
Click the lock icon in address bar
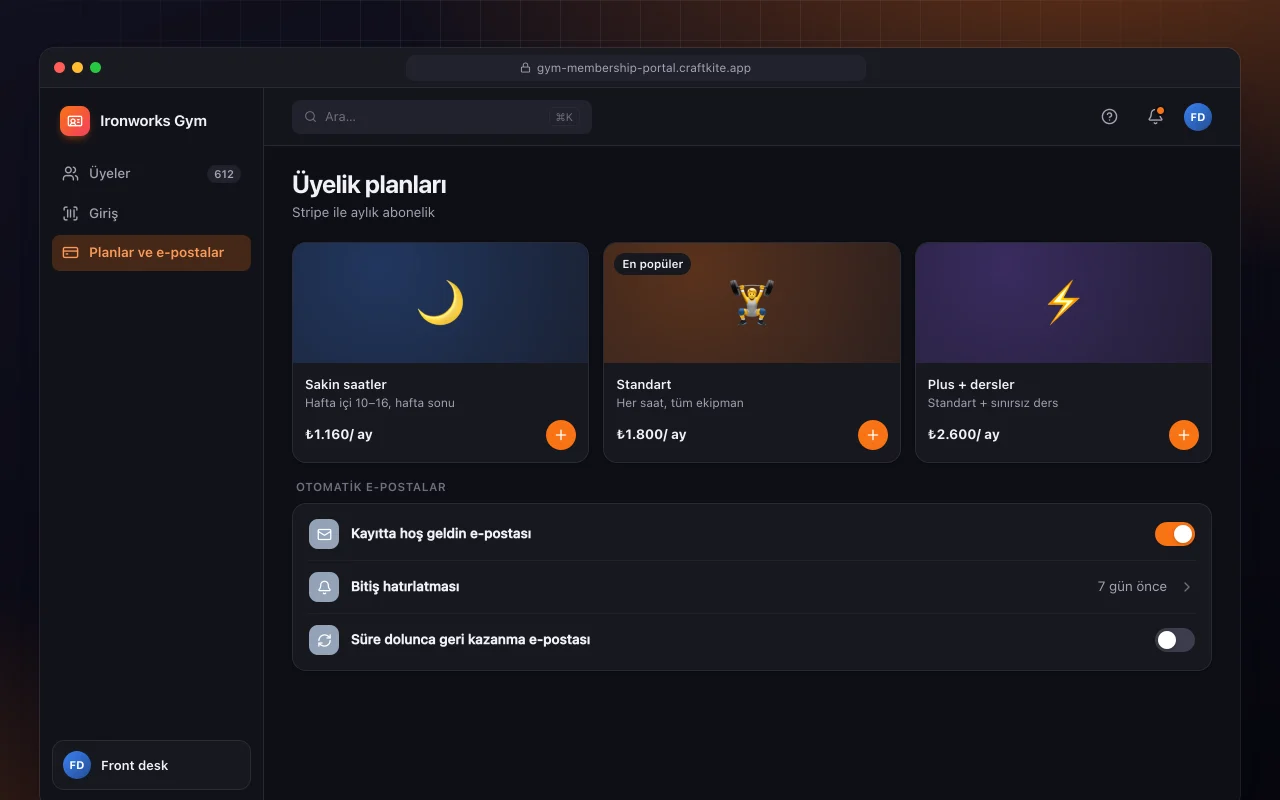point(525,68)
